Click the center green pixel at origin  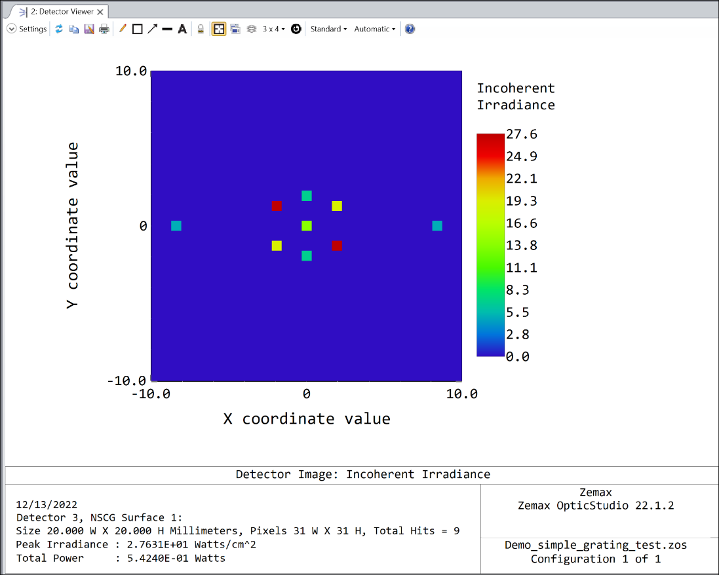tap(307, 226)
